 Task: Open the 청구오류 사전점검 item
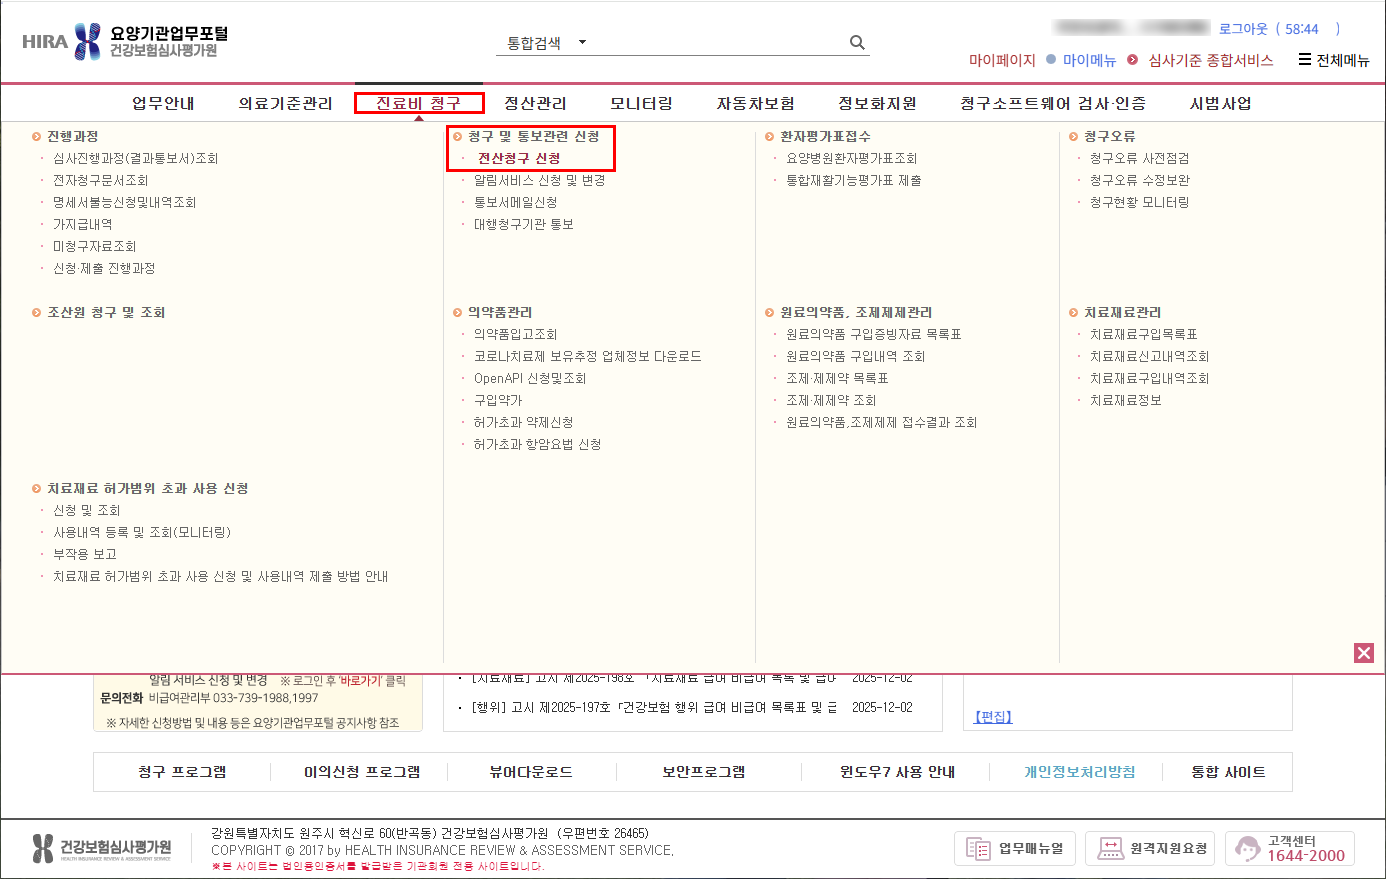[1139, 158]
